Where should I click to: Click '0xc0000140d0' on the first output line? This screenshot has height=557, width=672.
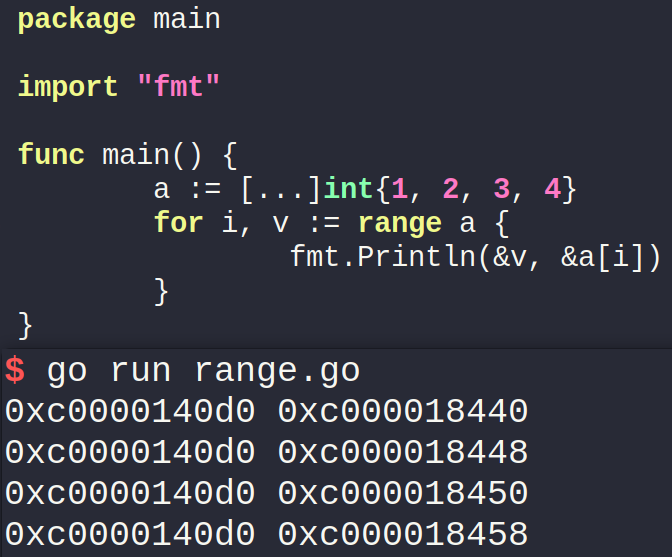point(130,411)
